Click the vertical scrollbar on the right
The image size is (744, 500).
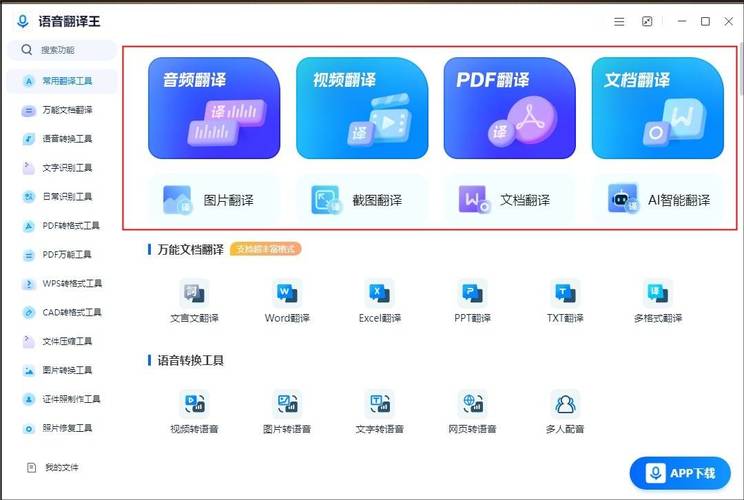click(741, 69)
